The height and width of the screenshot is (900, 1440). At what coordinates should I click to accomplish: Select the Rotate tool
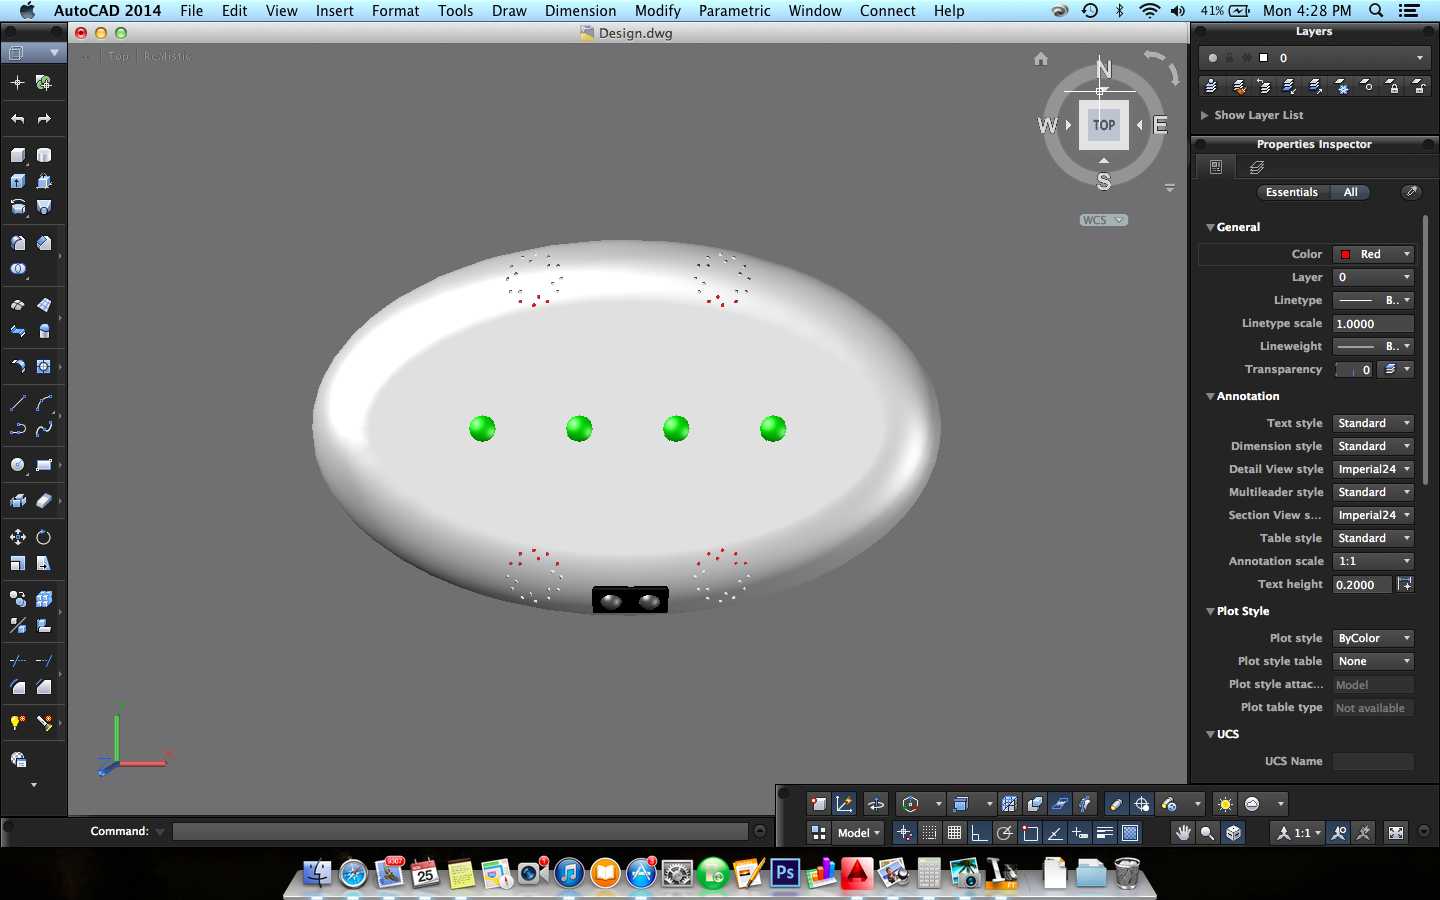pyautogui.click(x=44, y=537)
